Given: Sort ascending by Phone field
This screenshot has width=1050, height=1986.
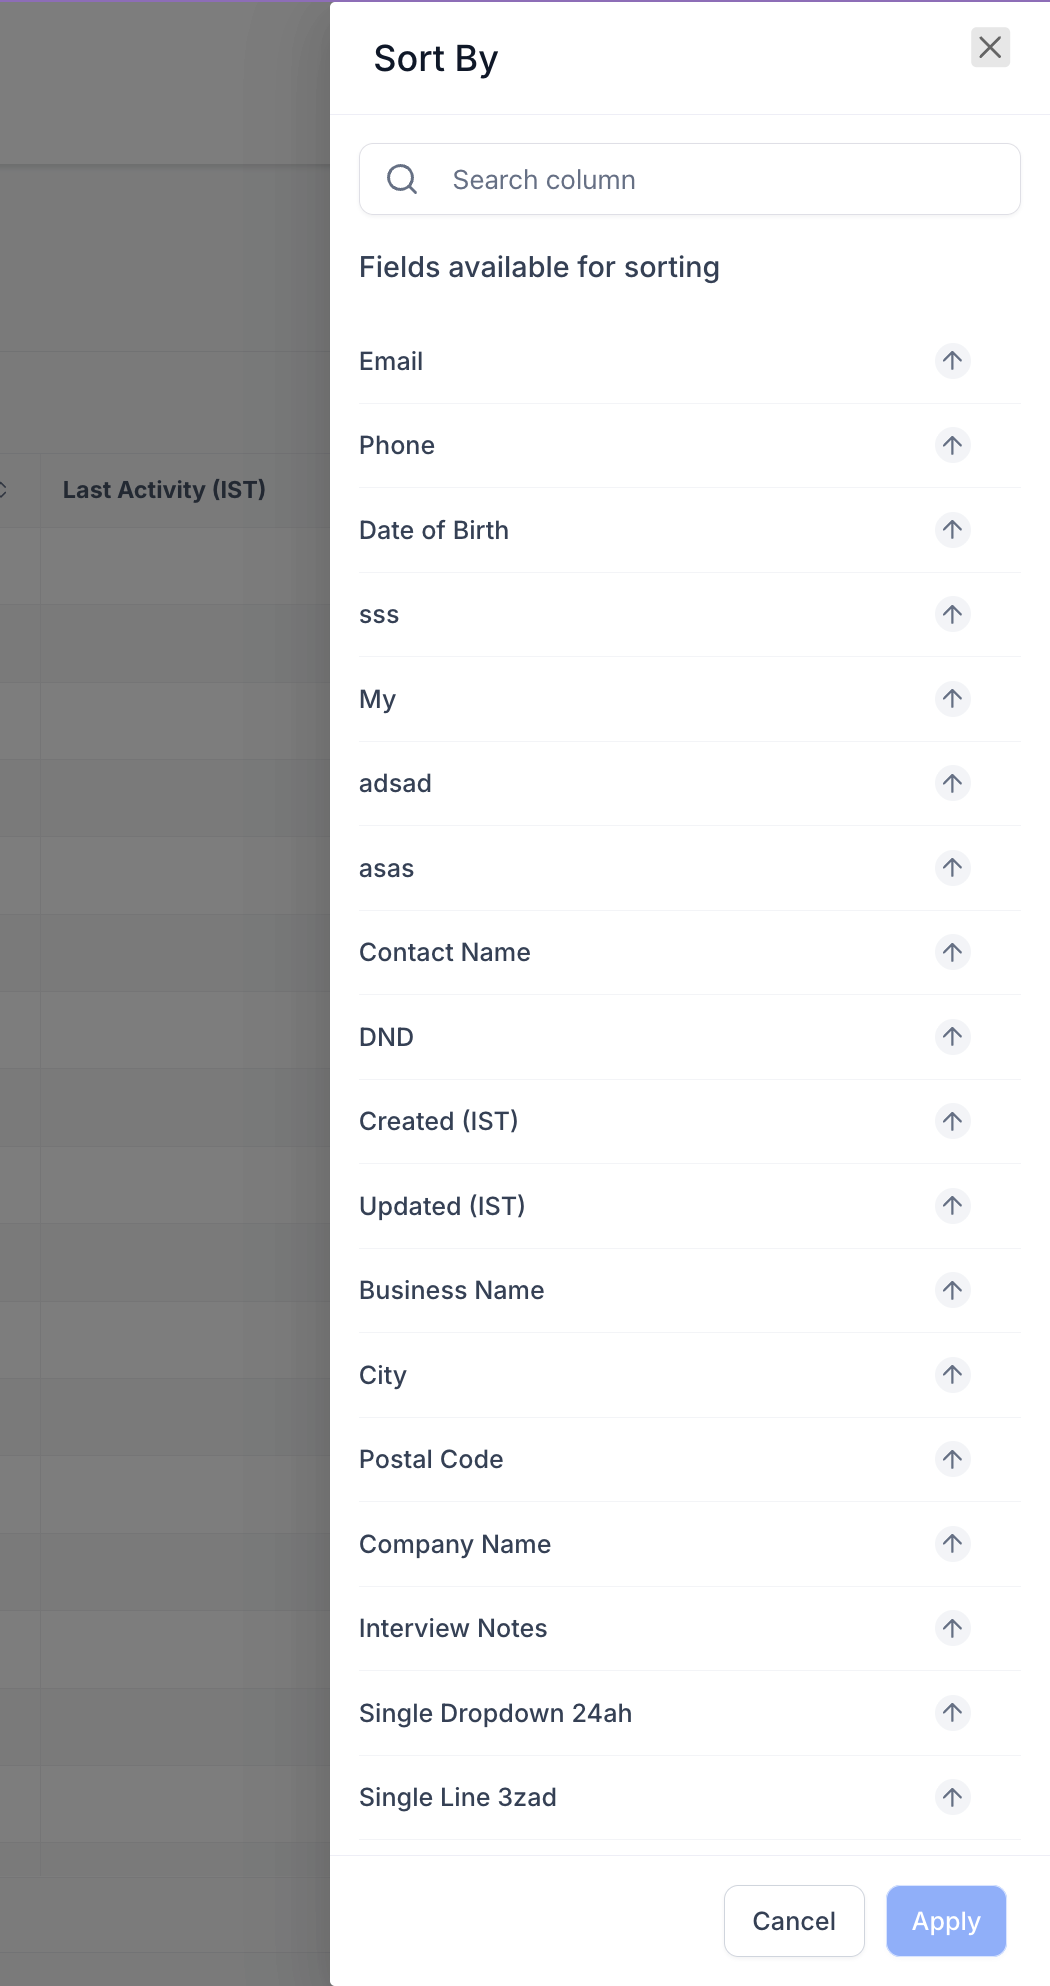Looking at the screenshot, I should (x=951, y=446).
